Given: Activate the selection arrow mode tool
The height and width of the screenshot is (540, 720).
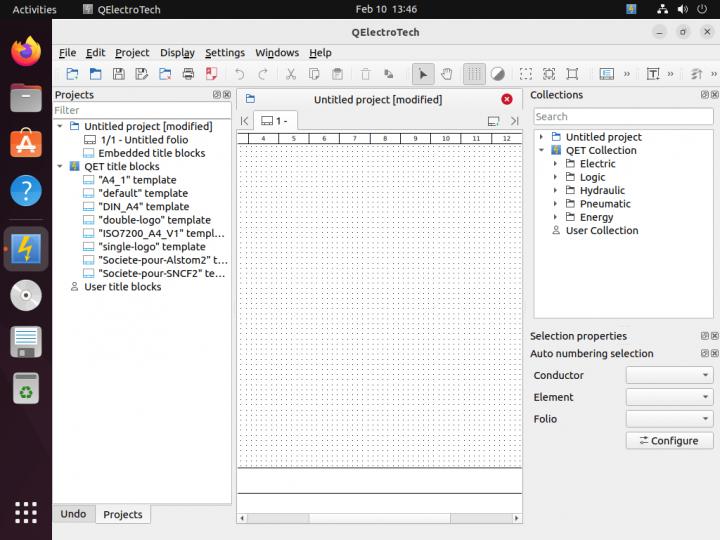Looking at the screenshot, I should coord(423,74).
